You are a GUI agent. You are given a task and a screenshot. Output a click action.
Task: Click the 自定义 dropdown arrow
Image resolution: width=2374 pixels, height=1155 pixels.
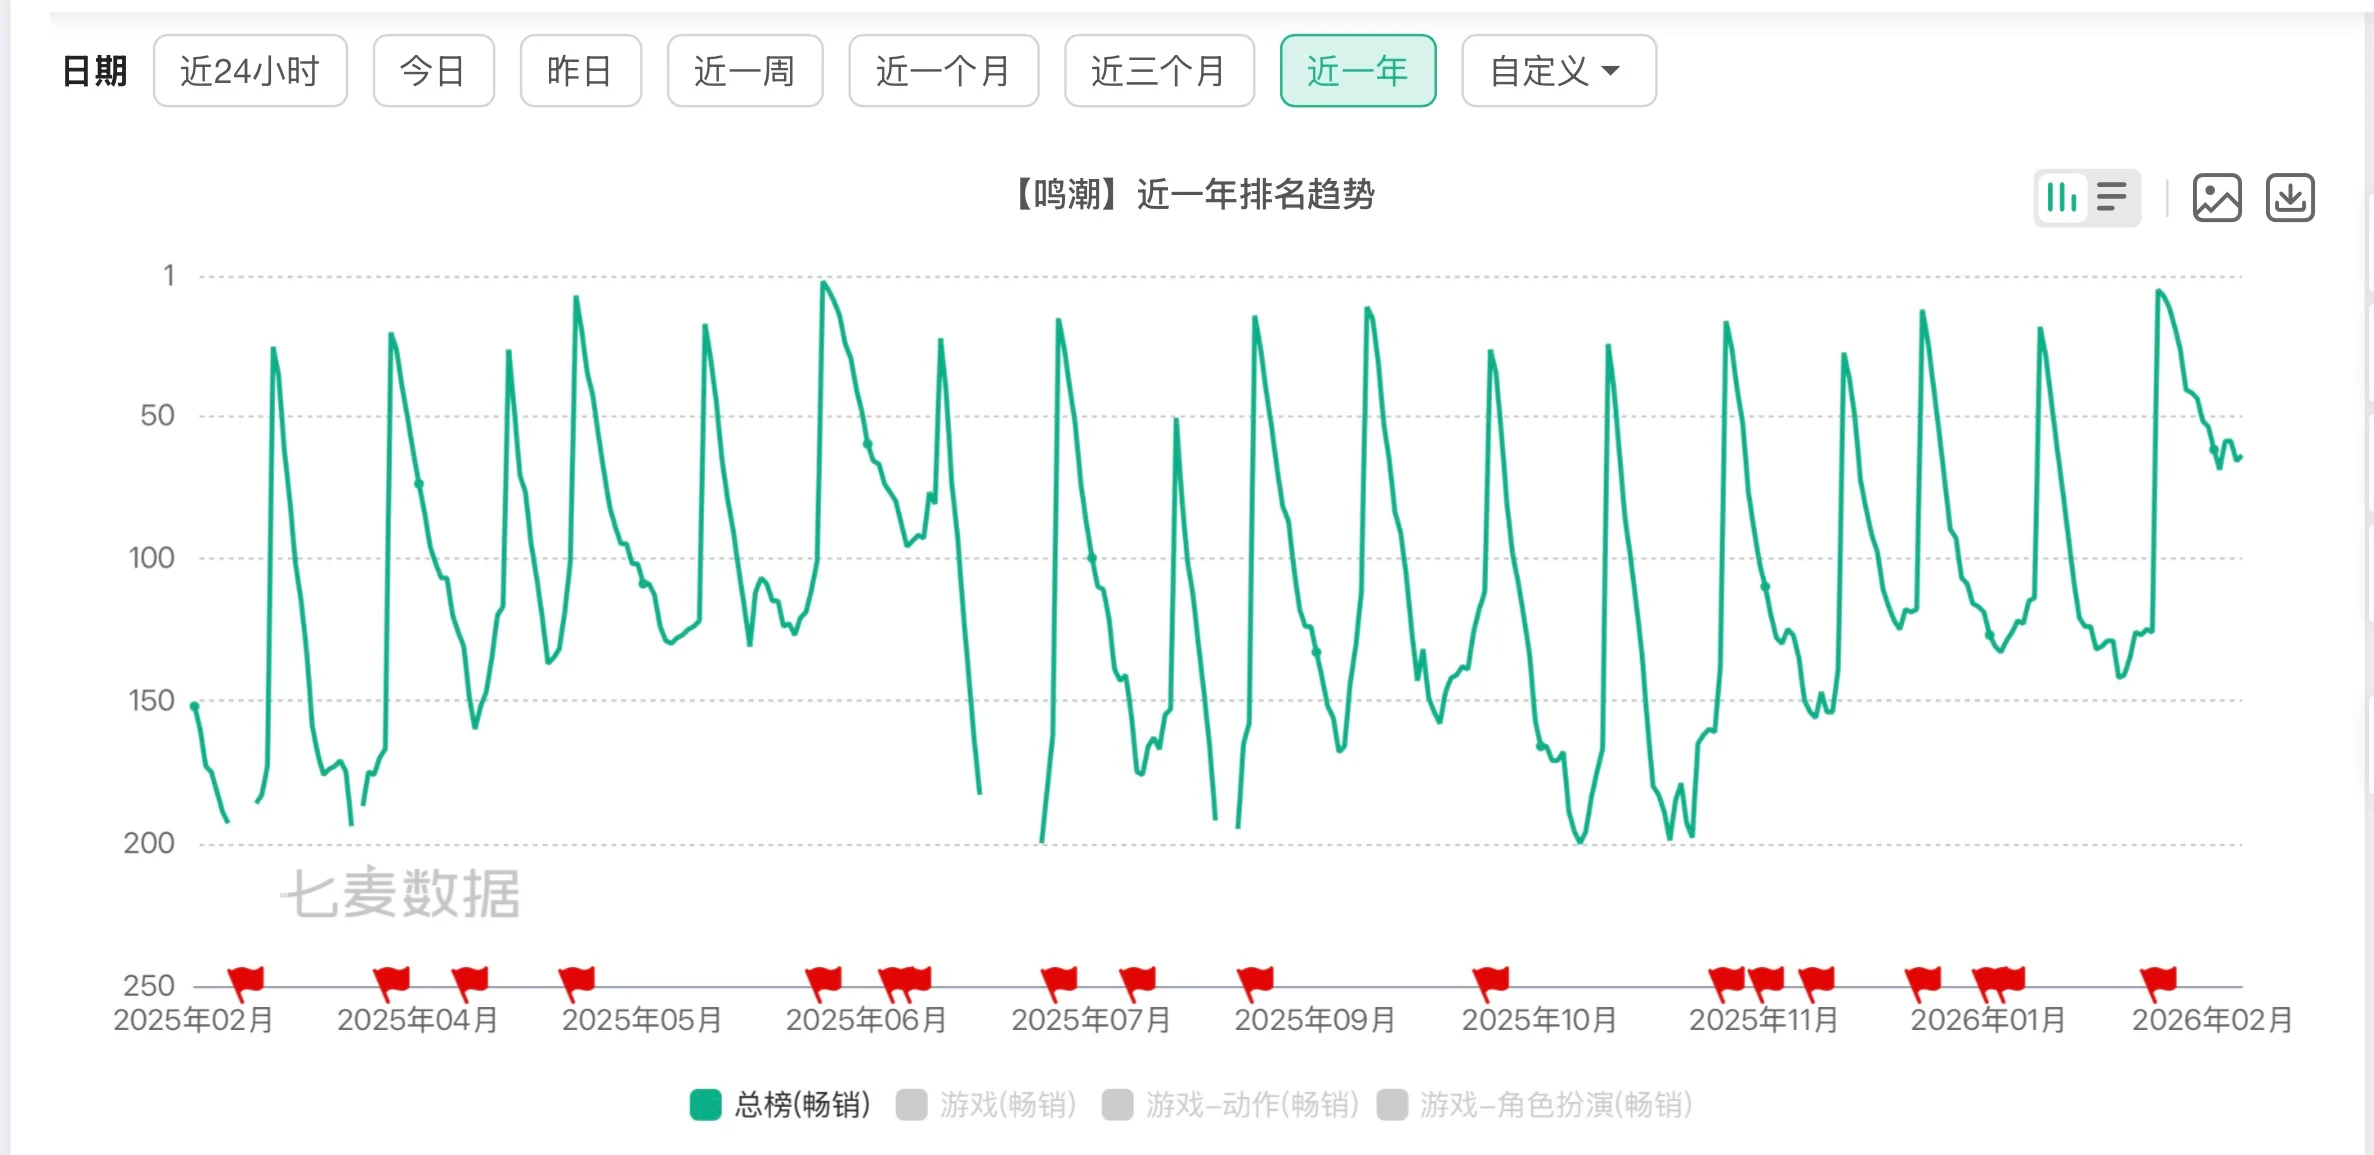click(x=1611, y=71)
